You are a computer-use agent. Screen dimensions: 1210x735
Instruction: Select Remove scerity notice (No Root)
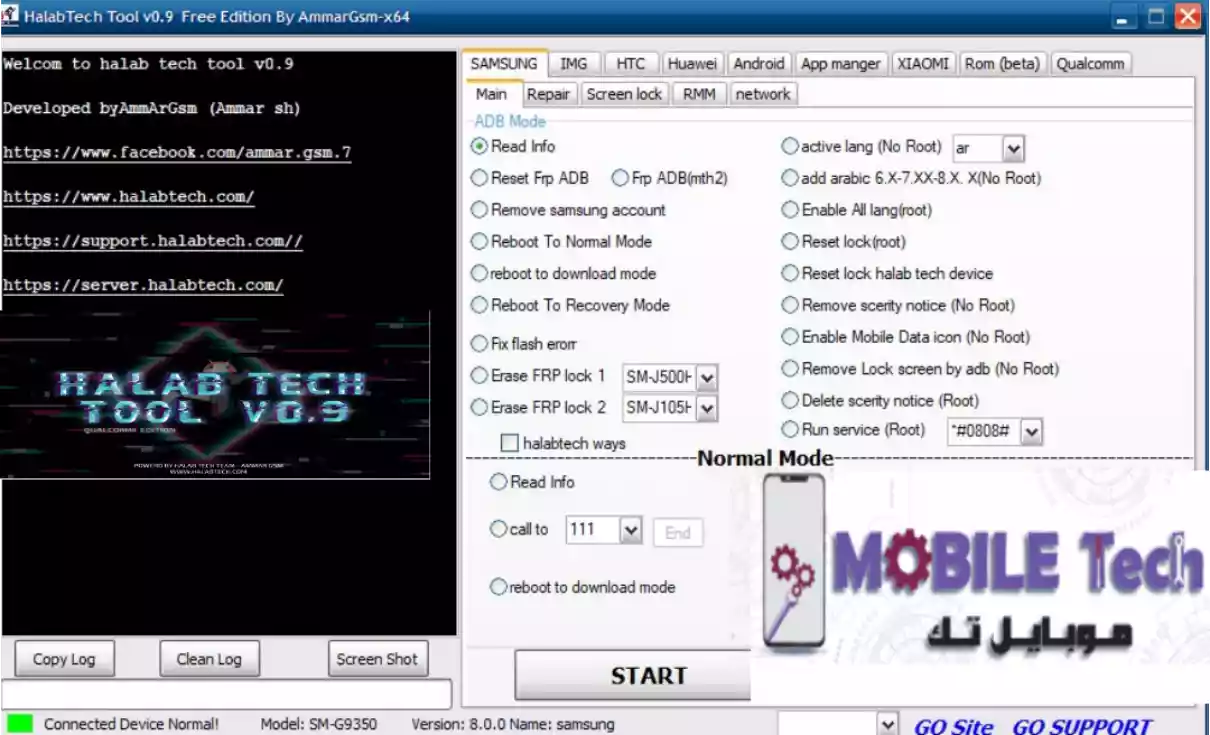(898, 305)
